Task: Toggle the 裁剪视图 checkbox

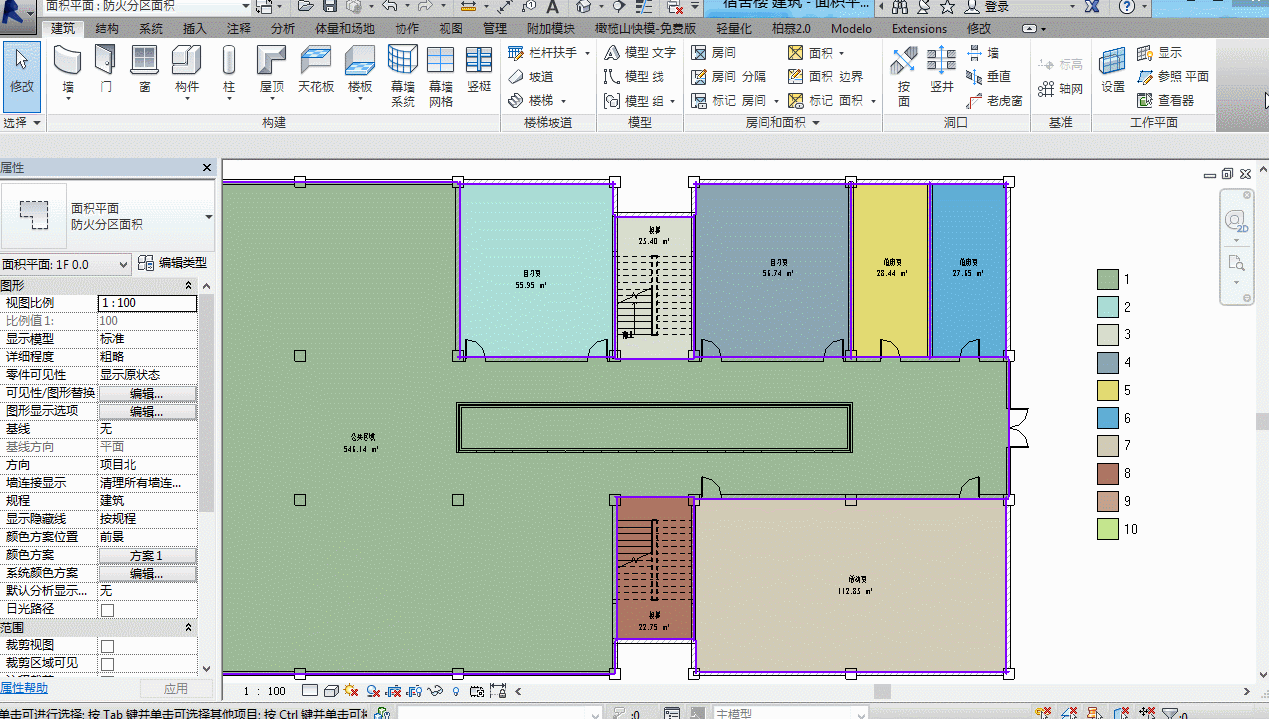Action: point(107,646)
